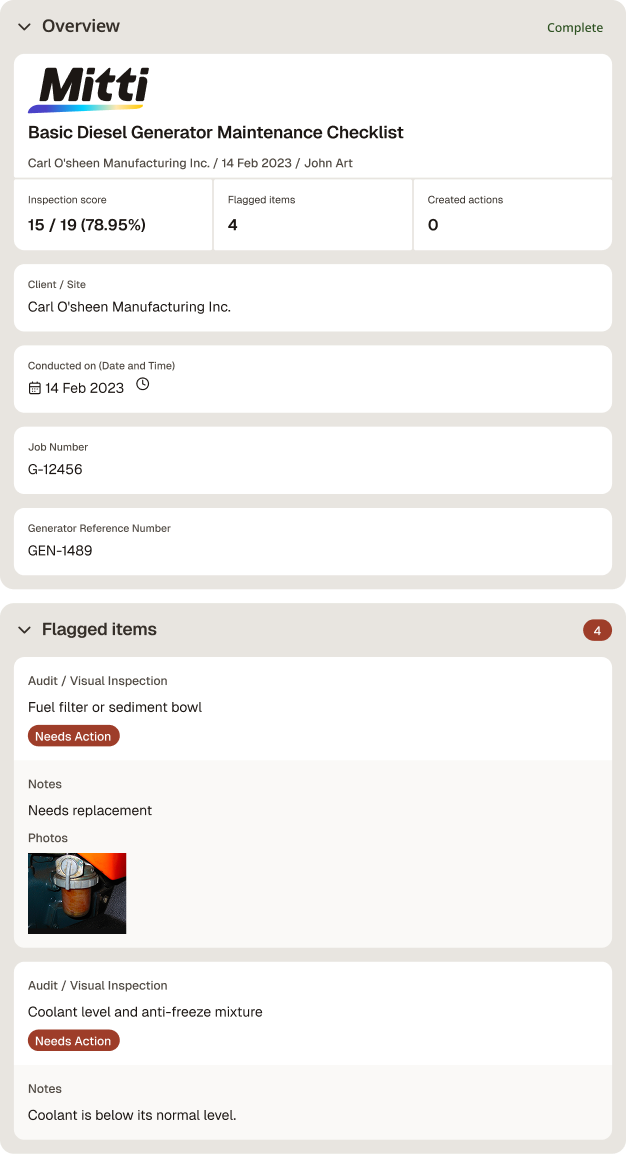Click the Complete status label

[575, 28]
